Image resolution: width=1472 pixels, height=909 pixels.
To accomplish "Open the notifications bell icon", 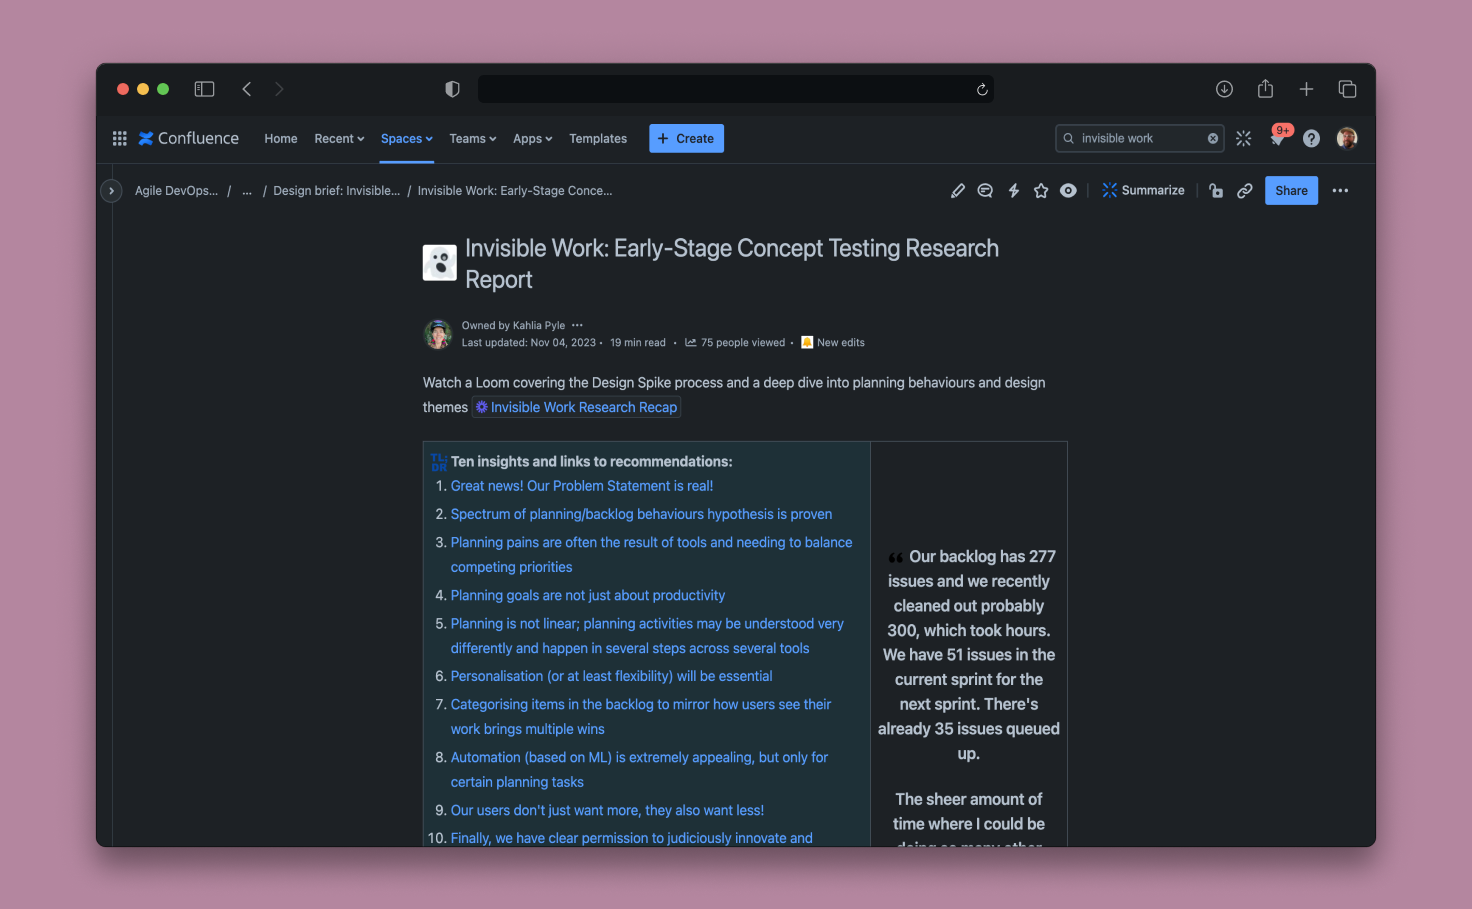I will (x=1277, y=139).
